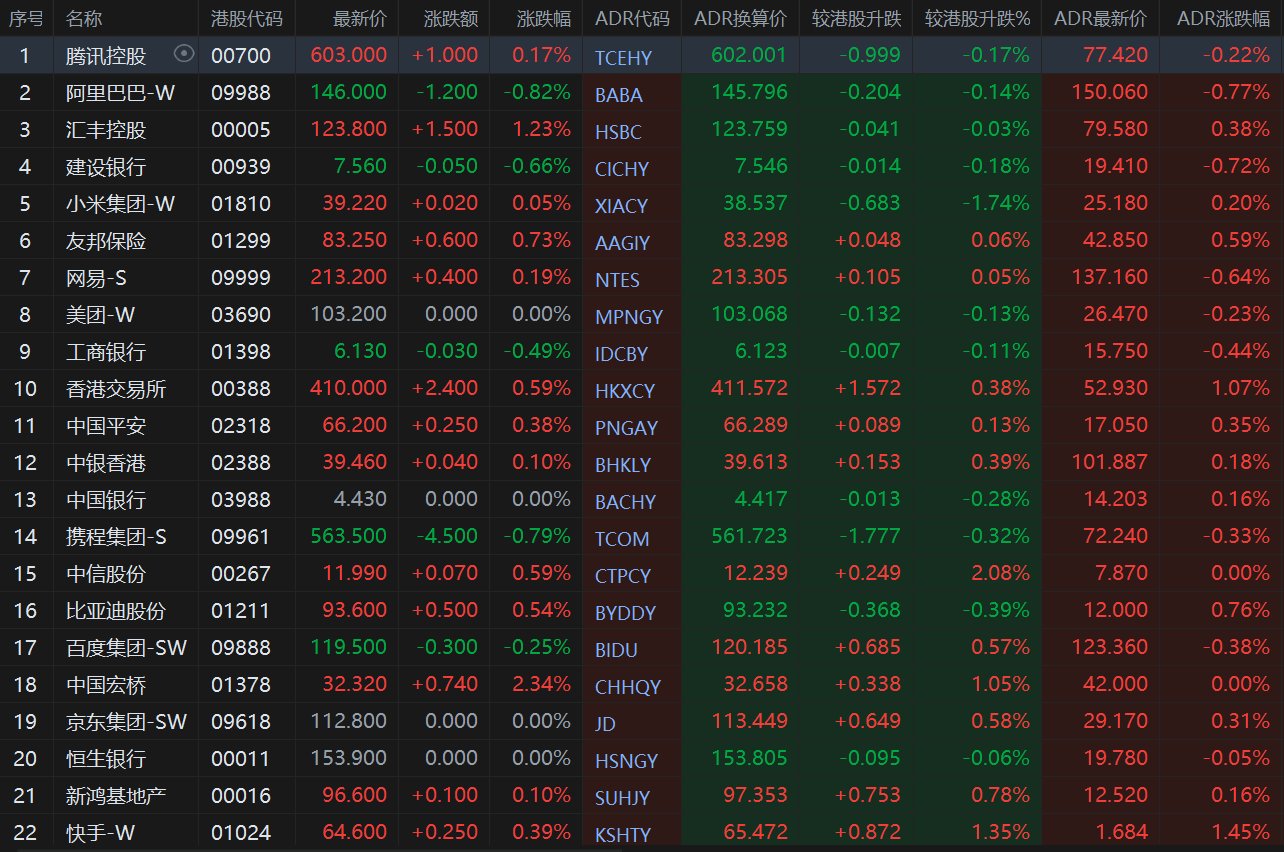The image size is (1284, 852).
Task: Click the ADR converted price 561.723
Action: pos(749,537)
